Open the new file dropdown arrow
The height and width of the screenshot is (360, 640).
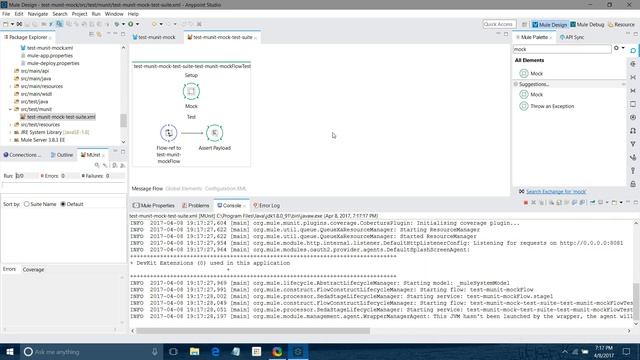tap(12, 24)
